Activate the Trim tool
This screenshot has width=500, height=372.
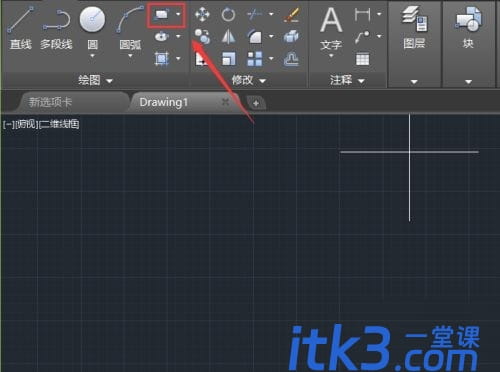pos(255,14)
